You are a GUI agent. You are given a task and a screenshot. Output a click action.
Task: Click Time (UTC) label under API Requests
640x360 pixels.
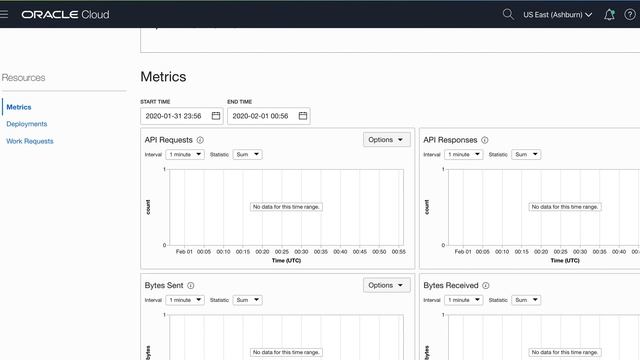(287, 260)
